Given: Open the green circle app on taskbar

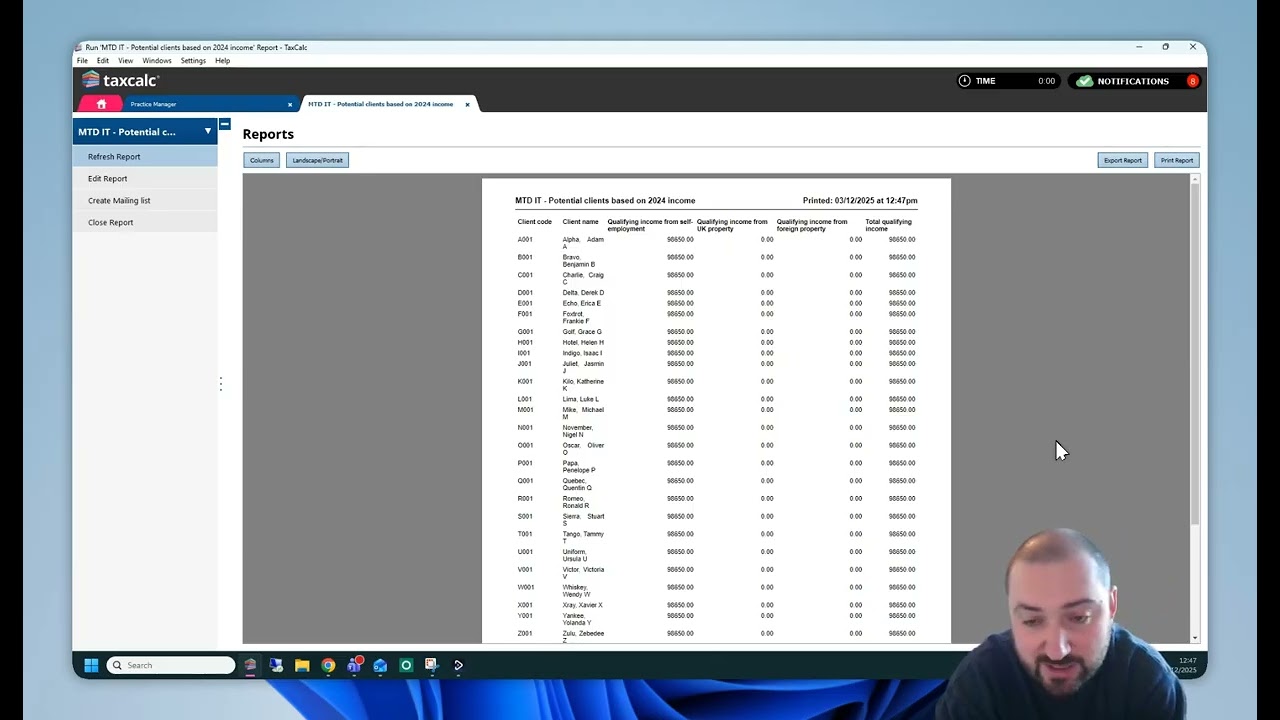Looking at the screenshot, I should click(x=406, y=665).
